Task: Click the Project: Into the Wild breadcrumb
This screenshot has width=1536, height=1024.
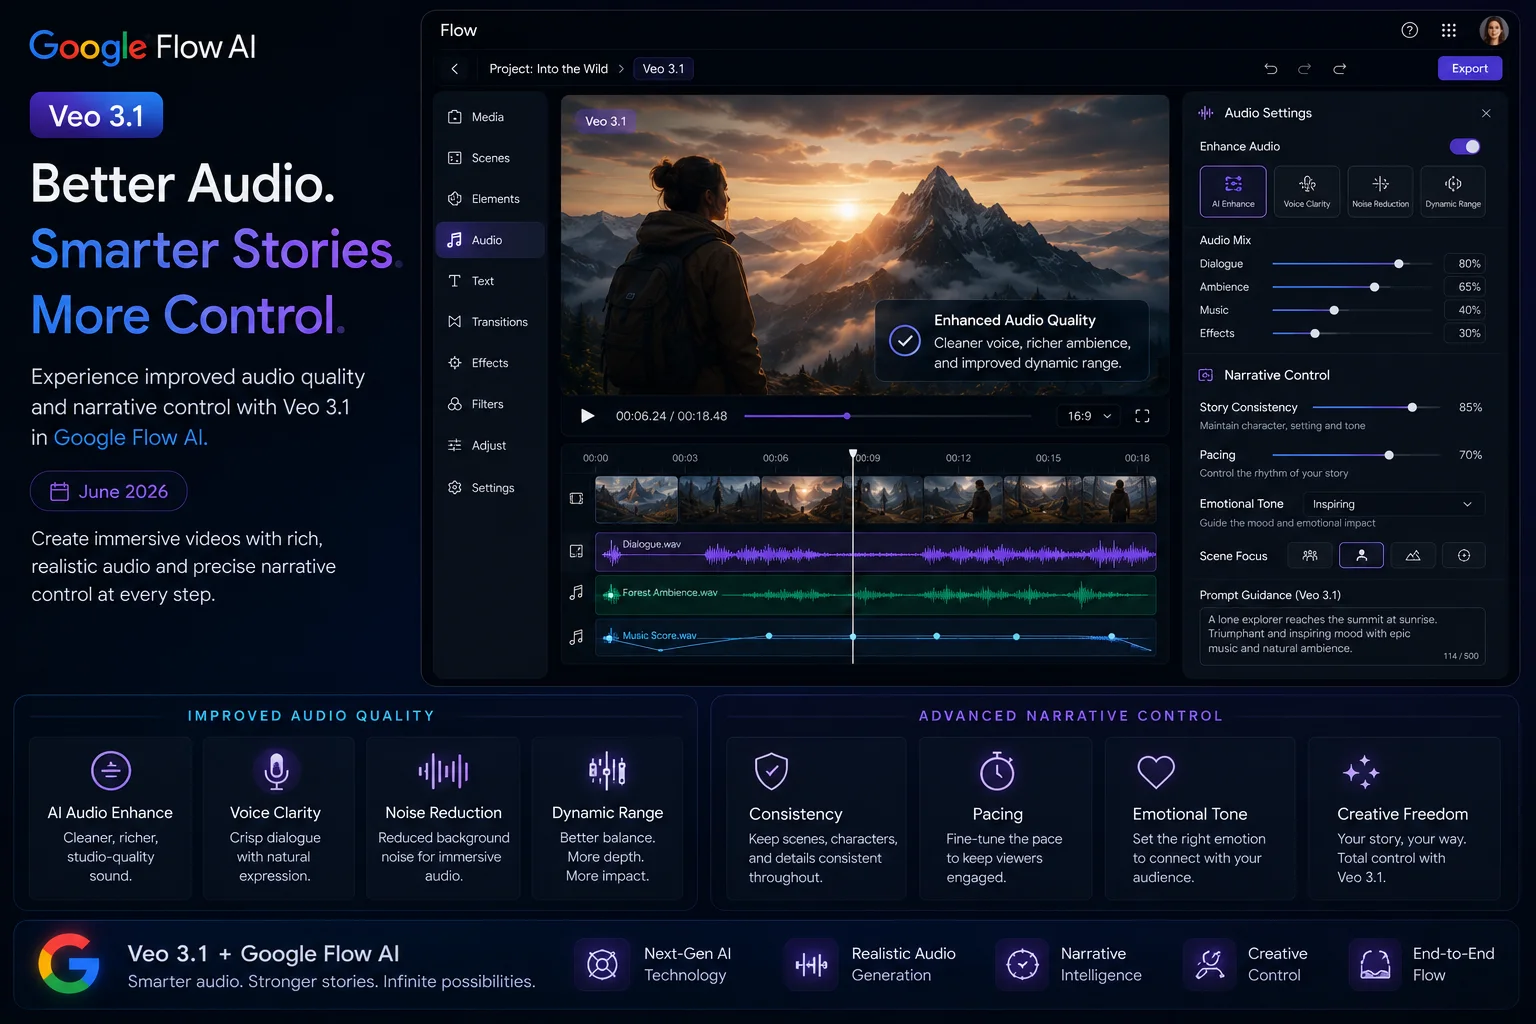Action: [548, 69]
